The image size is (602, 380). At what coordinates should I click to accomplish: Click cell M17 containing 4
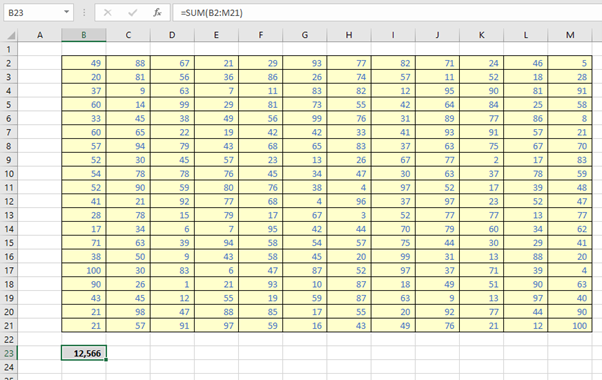tap(570, 270)
